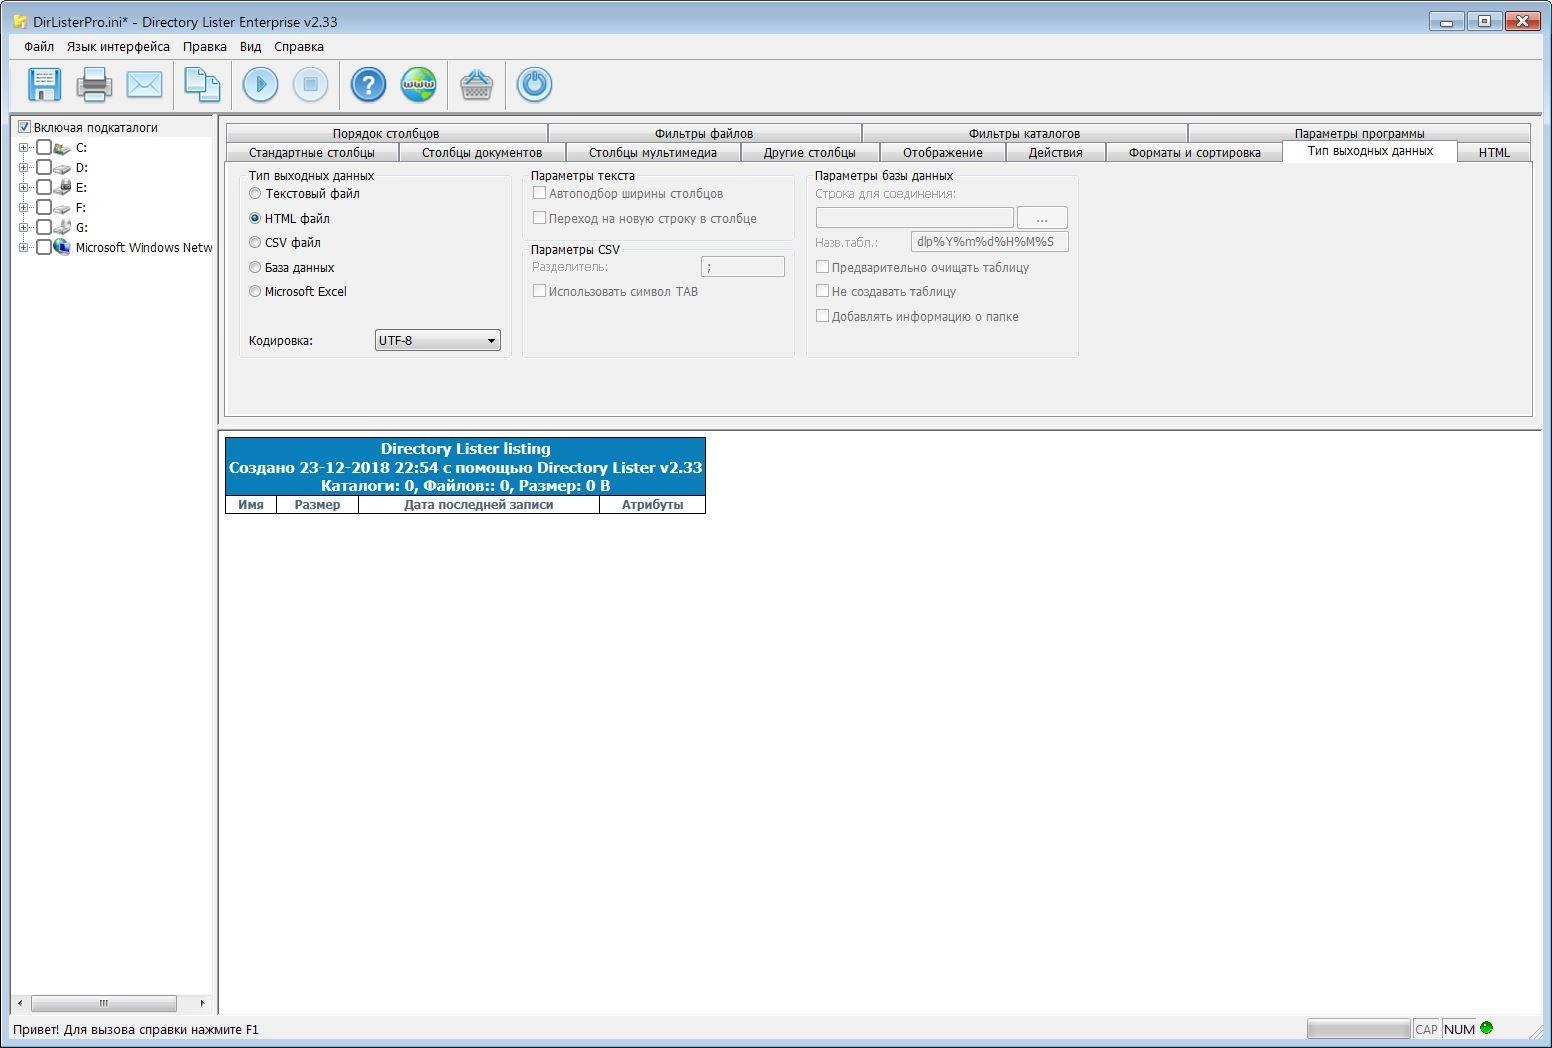This screenshot has width=1552, height=1048.
Task: Click the app icon in the title bar
Action: coord(19,21)
